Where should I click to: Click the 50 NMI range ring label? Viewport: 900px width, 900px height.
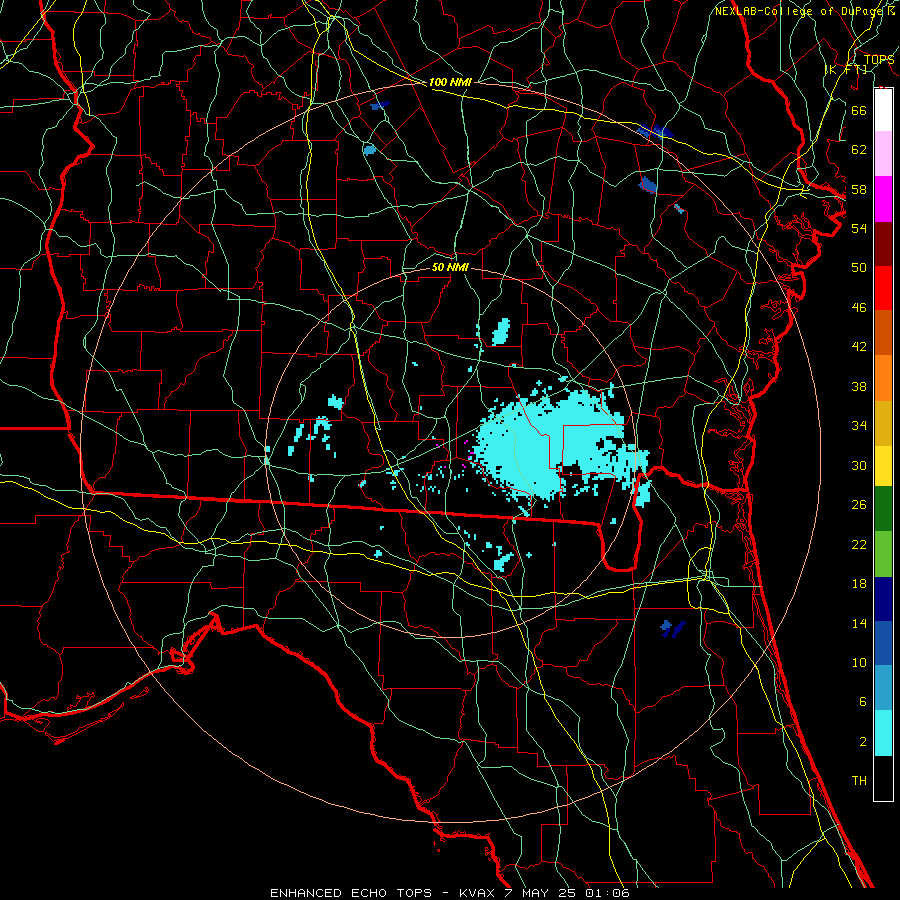(x=450, y=267)
